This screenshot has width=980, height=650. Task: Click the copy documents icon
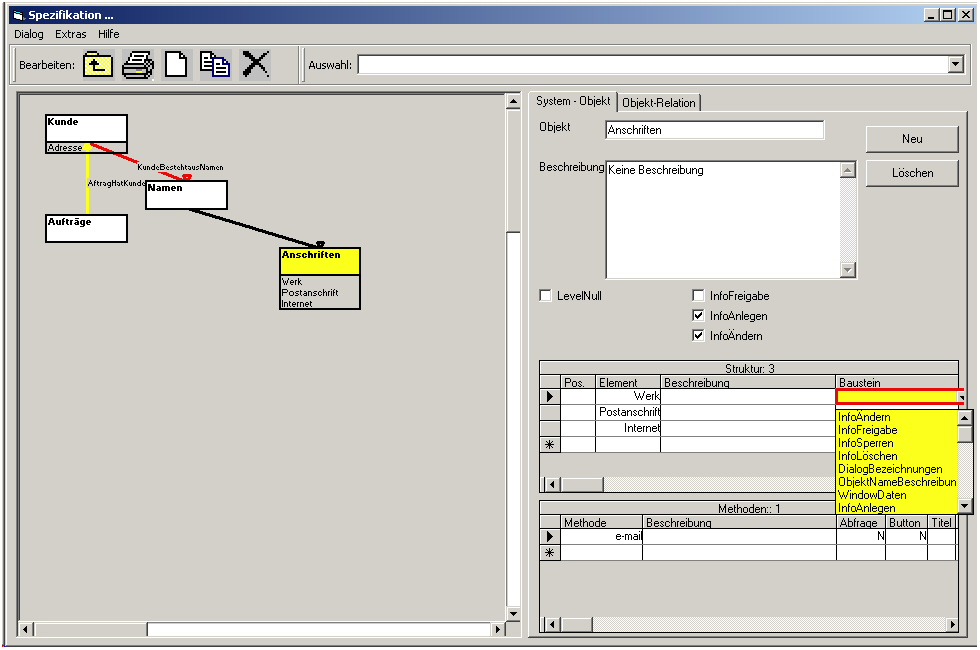coord(215,65)
